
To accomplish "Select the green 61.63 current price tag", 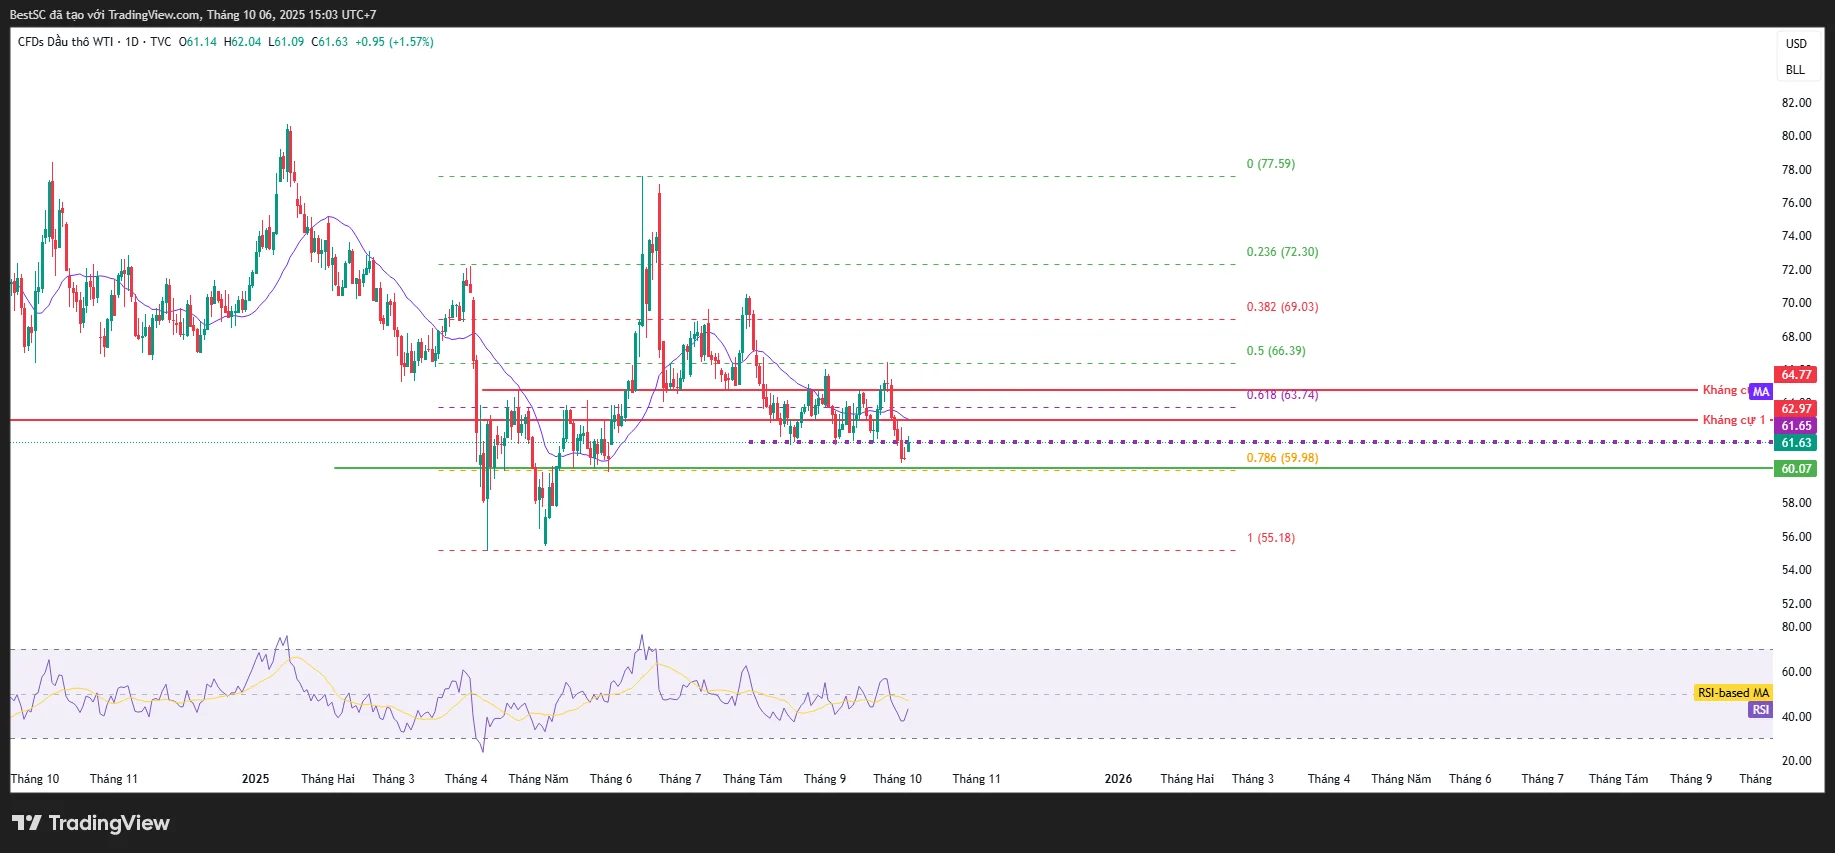I will click(1796, 443).
